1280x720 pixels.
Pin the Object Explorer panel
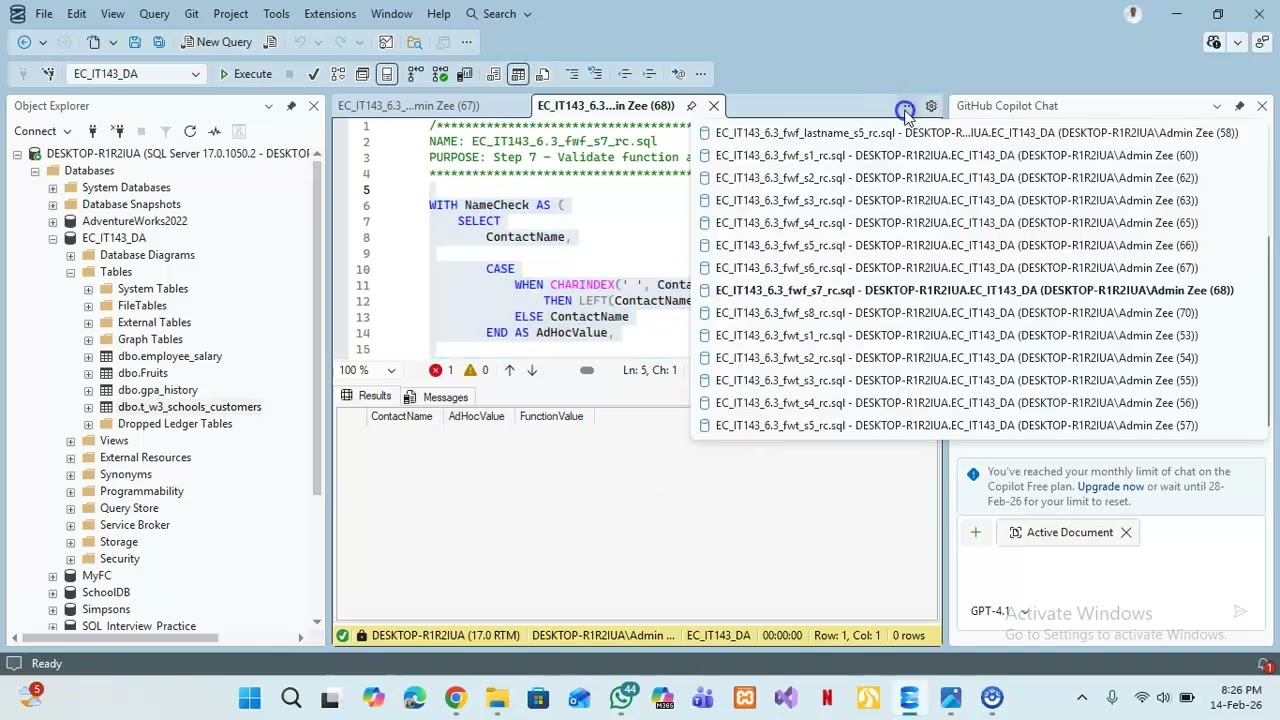point(291,106)
